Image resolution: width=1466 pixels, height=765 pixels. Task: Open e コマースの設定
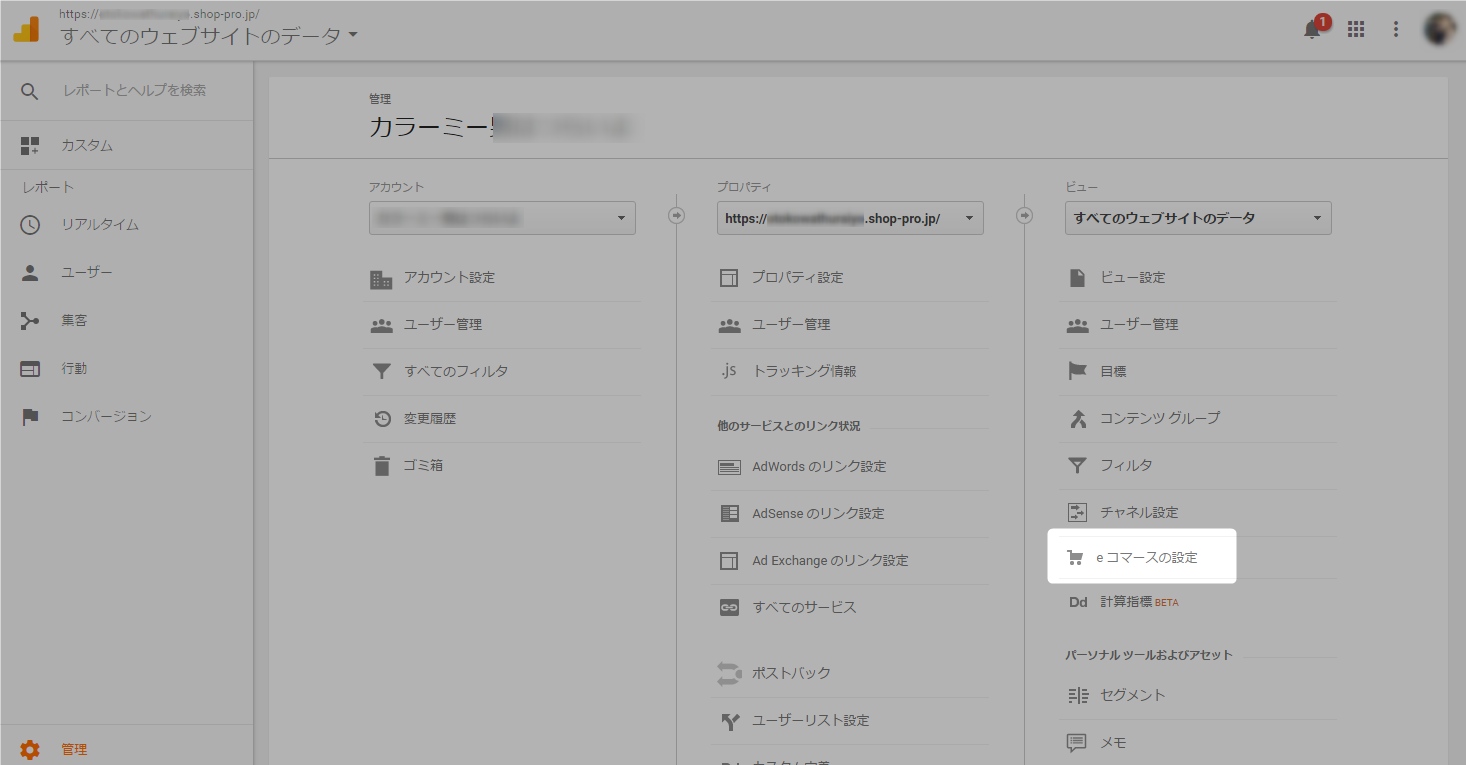(x=1146, y=557)
